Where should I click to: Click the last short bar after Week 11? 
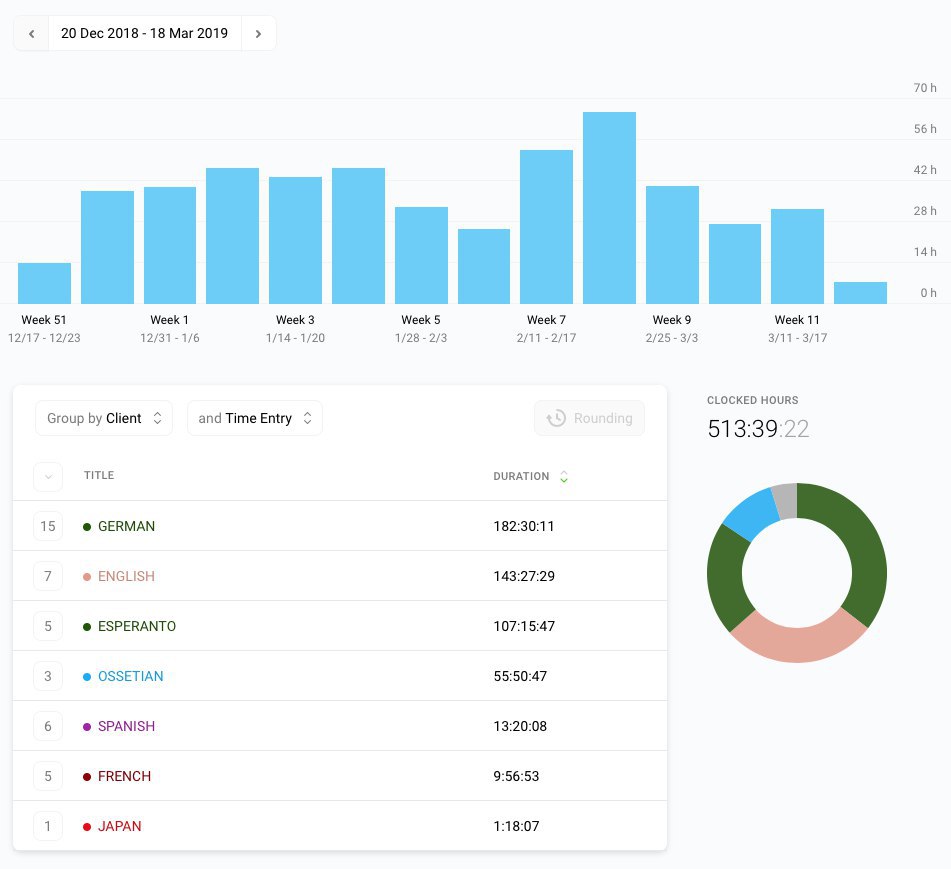coord(861,293)
